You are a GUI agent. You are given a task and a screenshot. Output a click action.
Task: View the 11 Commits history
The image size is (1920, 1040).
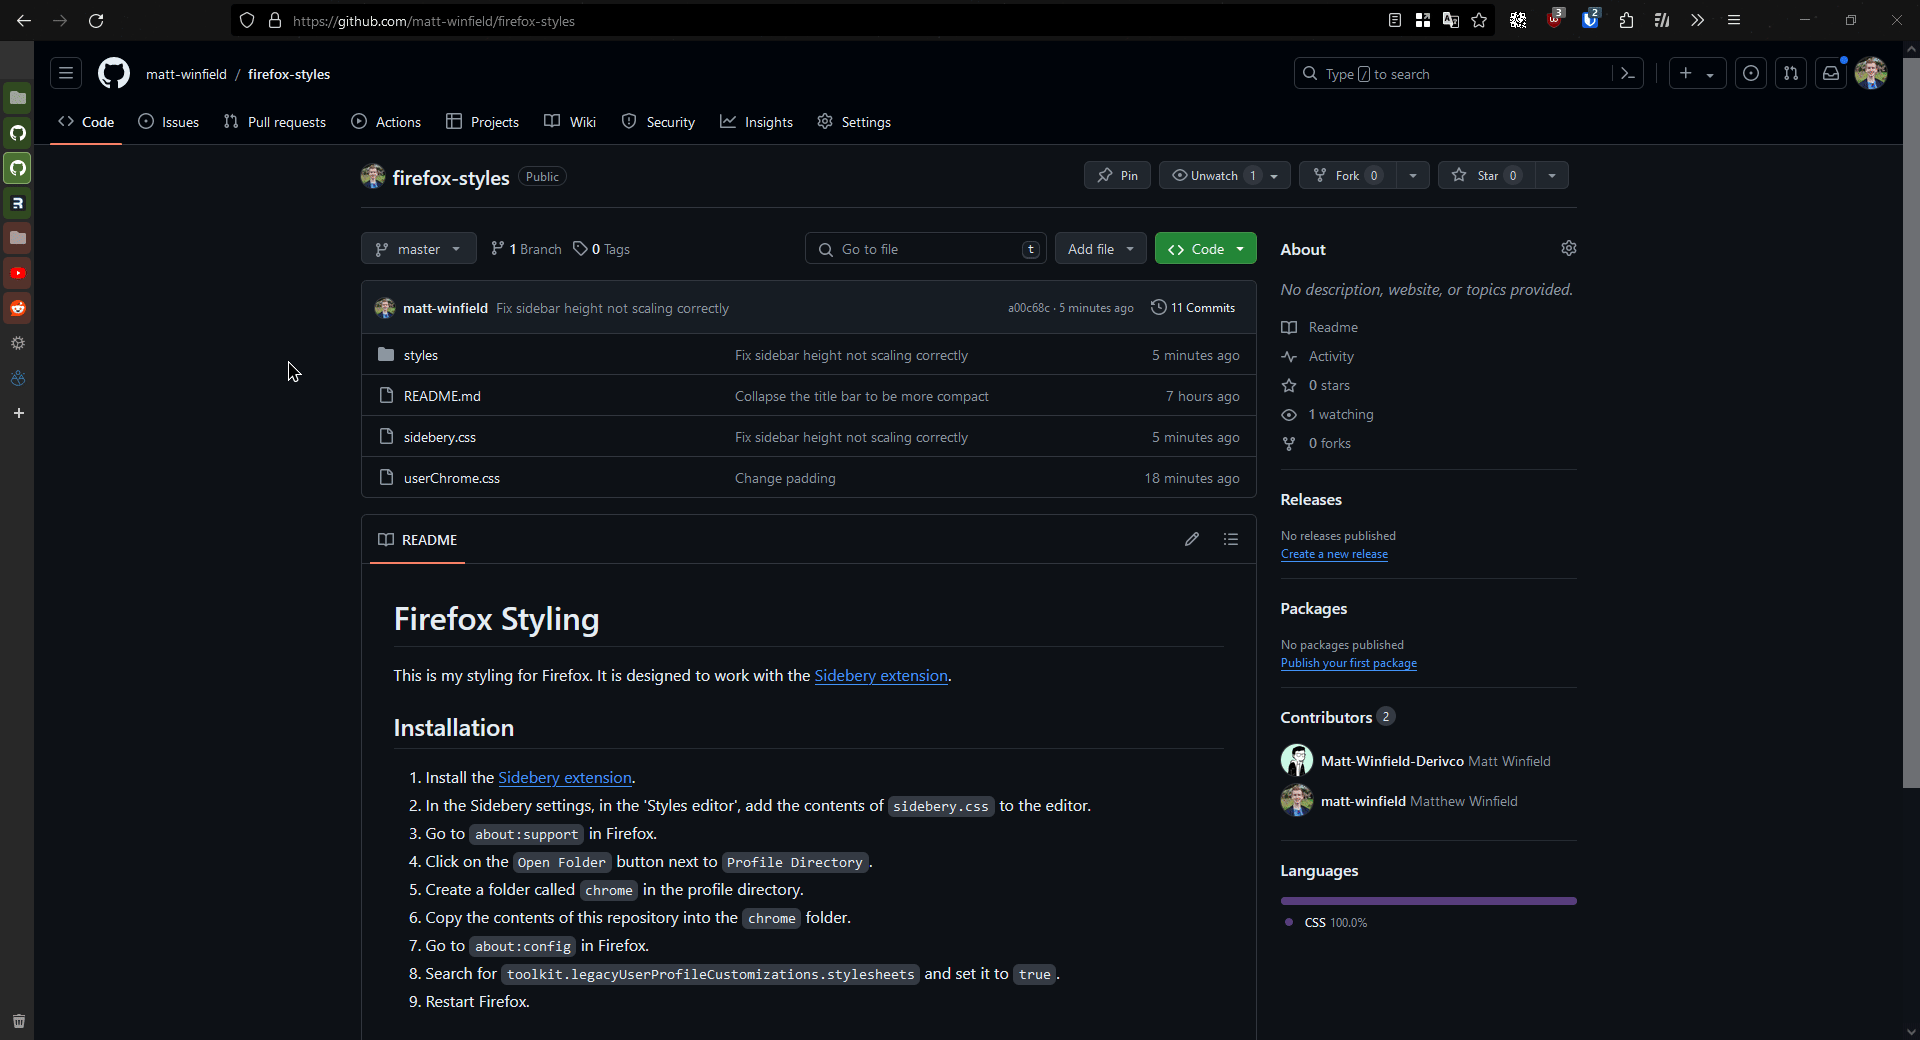point(1193,308)
